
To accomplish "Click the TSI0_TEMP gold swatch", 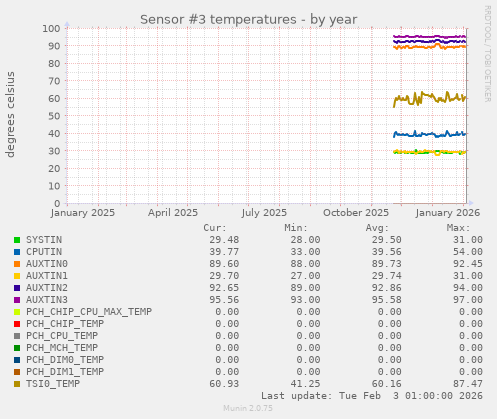I will pyautogui.click(x=17, y=384).
